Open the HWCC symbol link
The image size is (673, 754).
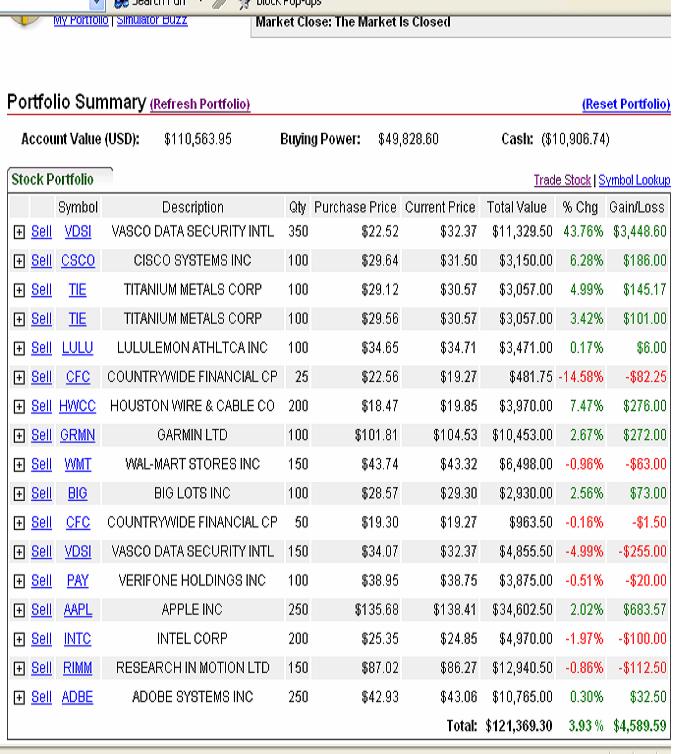point(77,406)
